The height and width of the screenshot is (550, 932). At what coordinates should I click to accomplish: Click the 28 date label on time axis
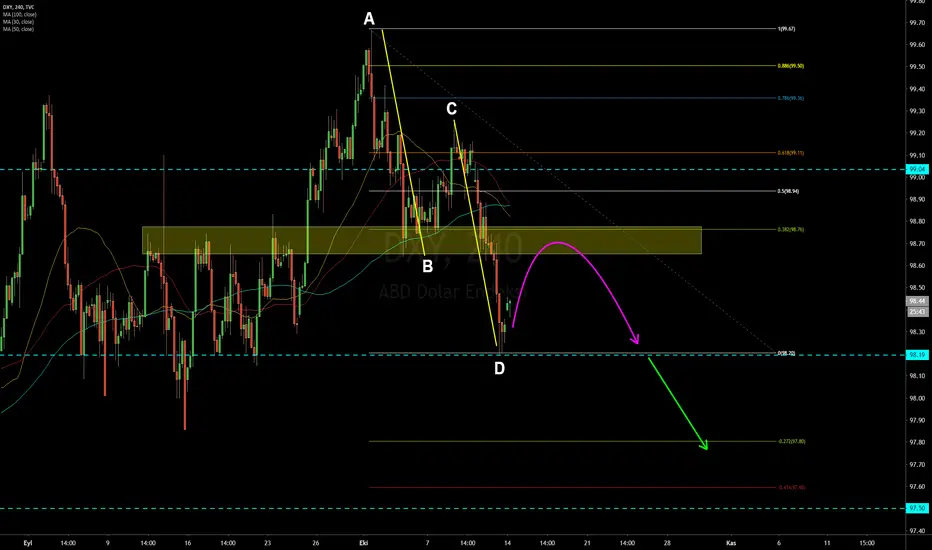(667, 543)
